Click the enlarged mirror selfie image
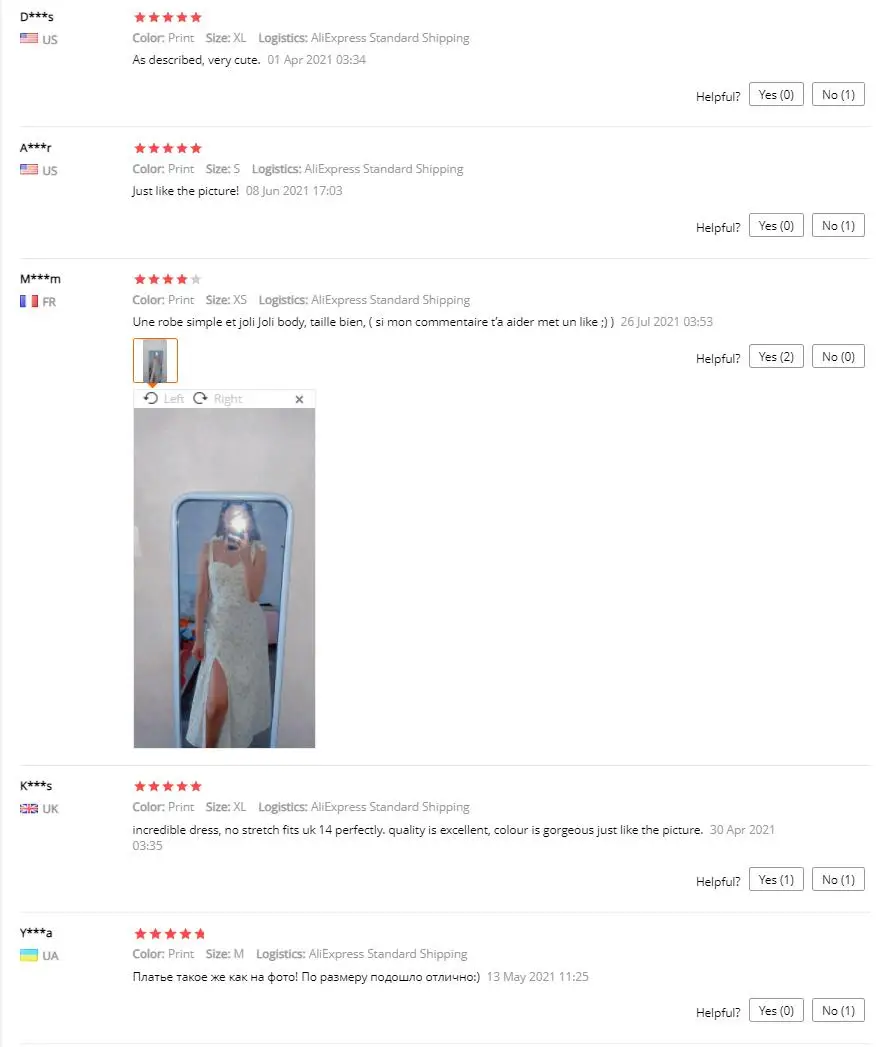 pyautogui.click(x=224, y=578)
